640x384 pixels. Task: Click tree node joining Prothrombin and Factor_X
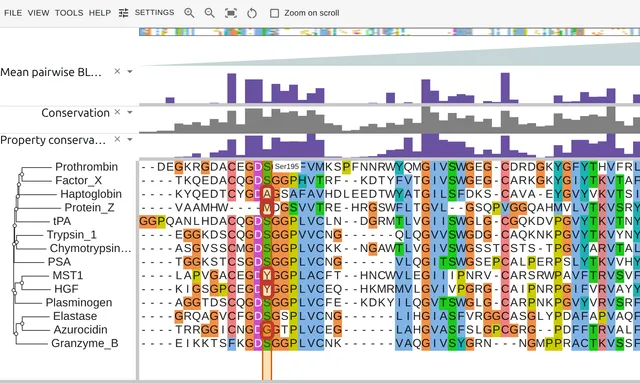coord(22,174)
